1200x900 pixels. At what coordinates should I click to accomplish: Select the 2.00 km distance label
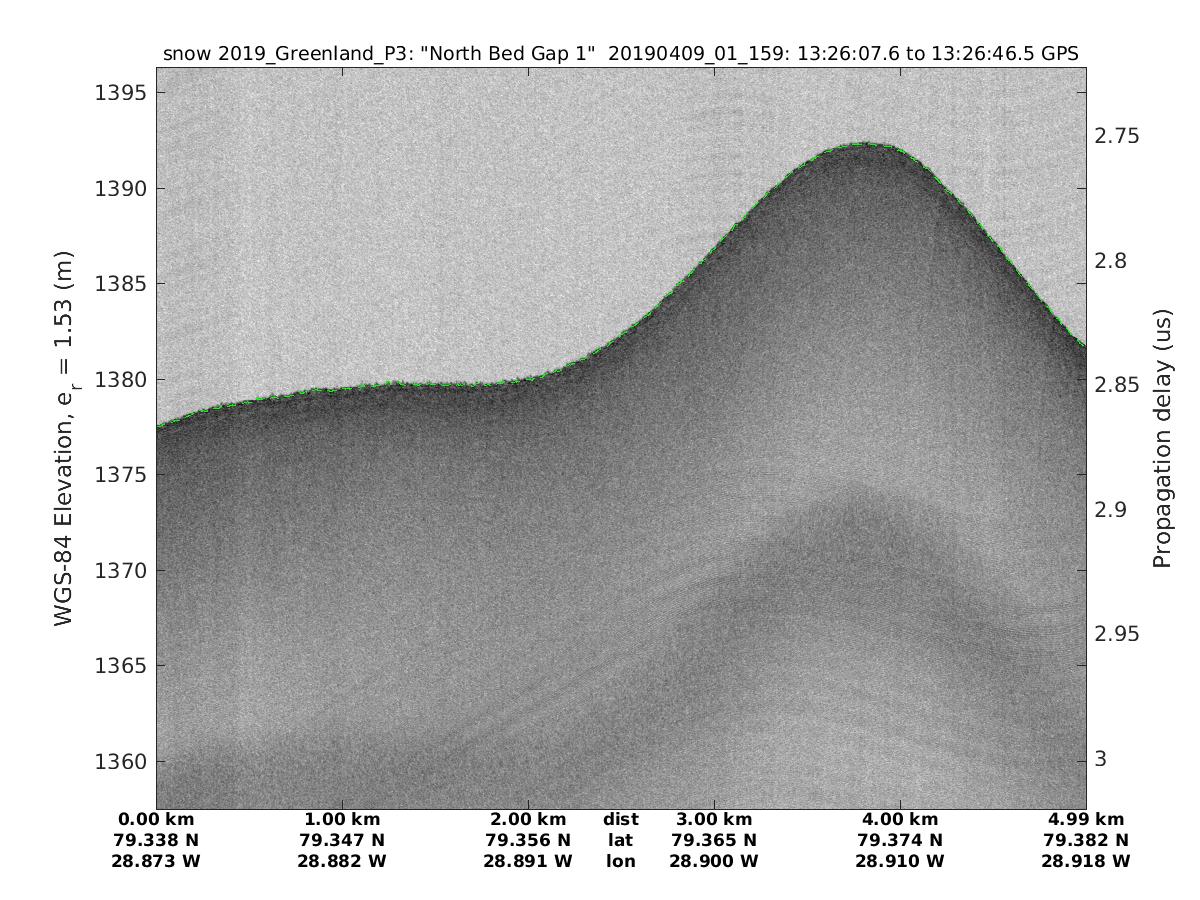528,820
